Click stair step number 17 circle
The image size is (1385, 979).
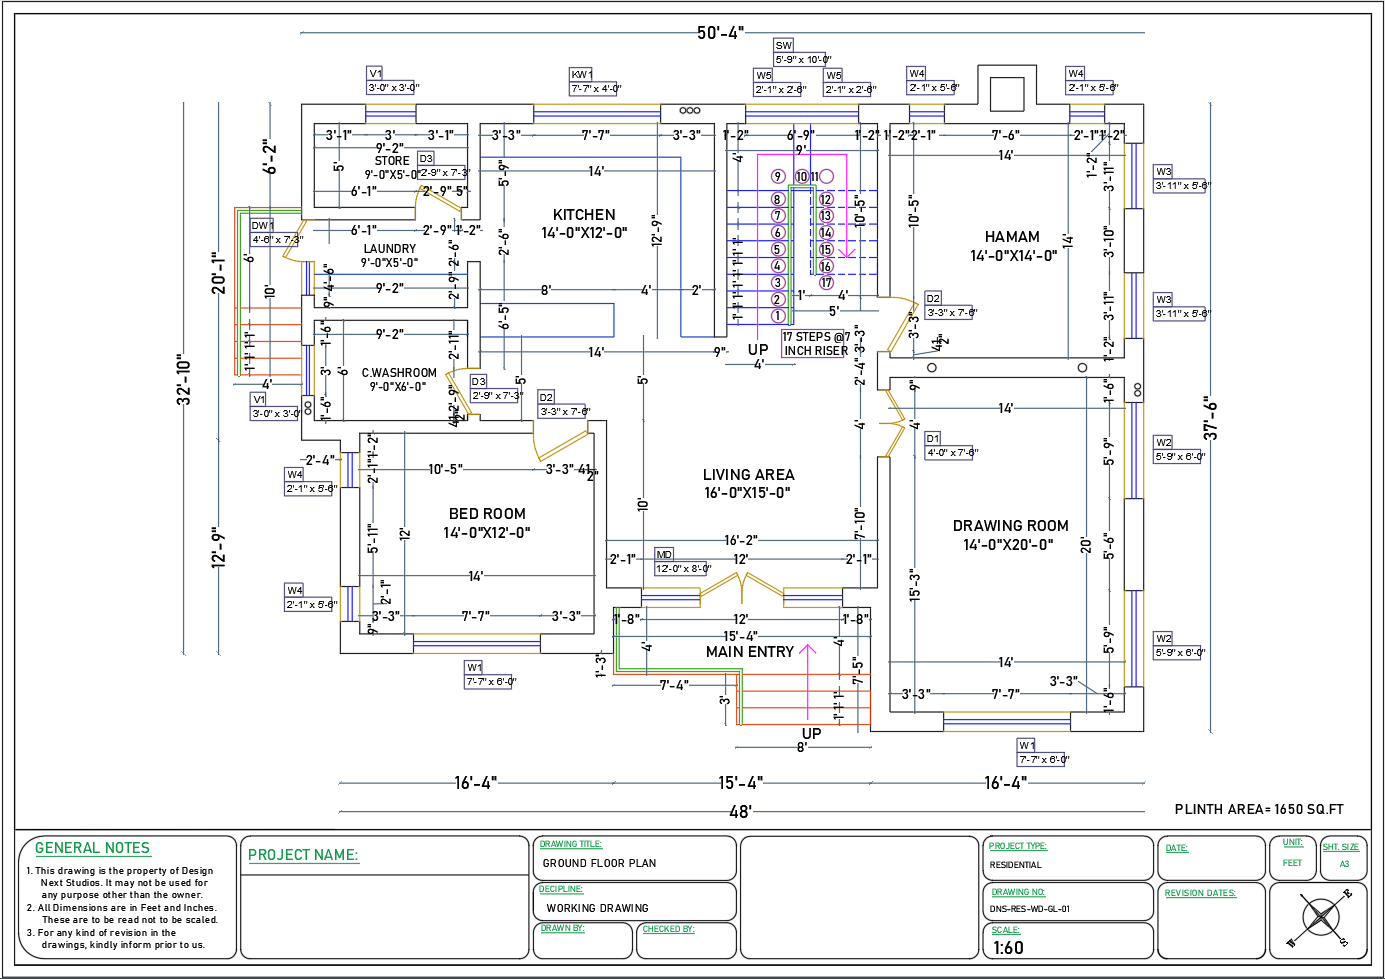(x=826, y=283)
